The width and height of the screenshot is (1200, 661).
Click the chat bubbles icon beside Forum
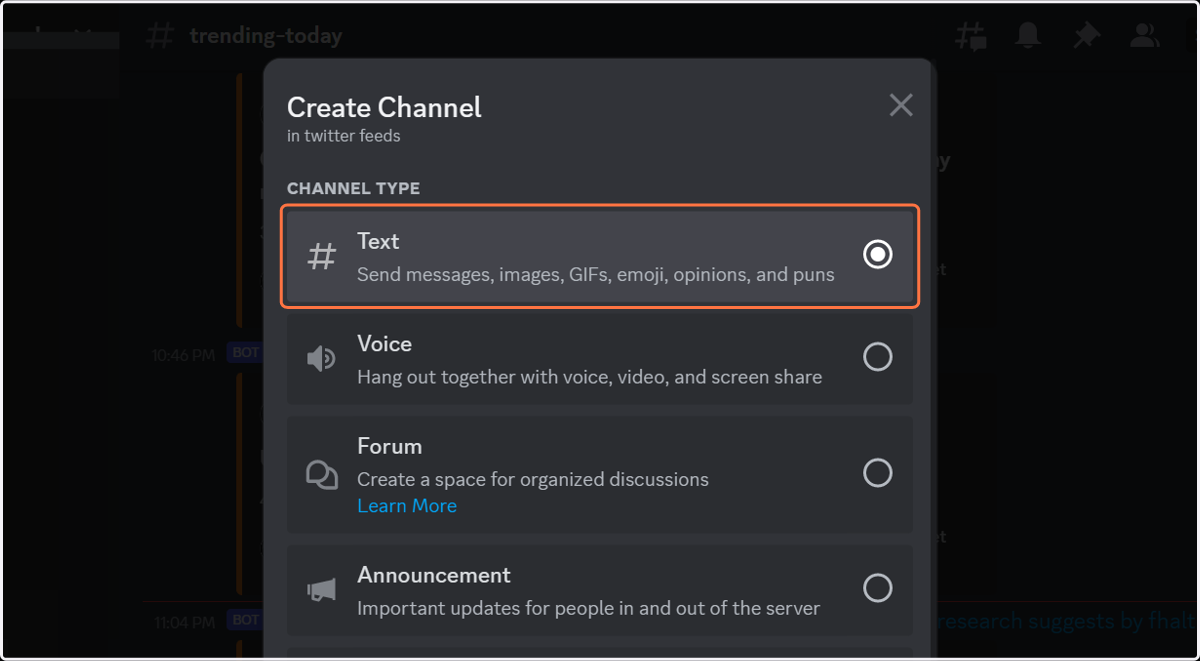point(321,474)
